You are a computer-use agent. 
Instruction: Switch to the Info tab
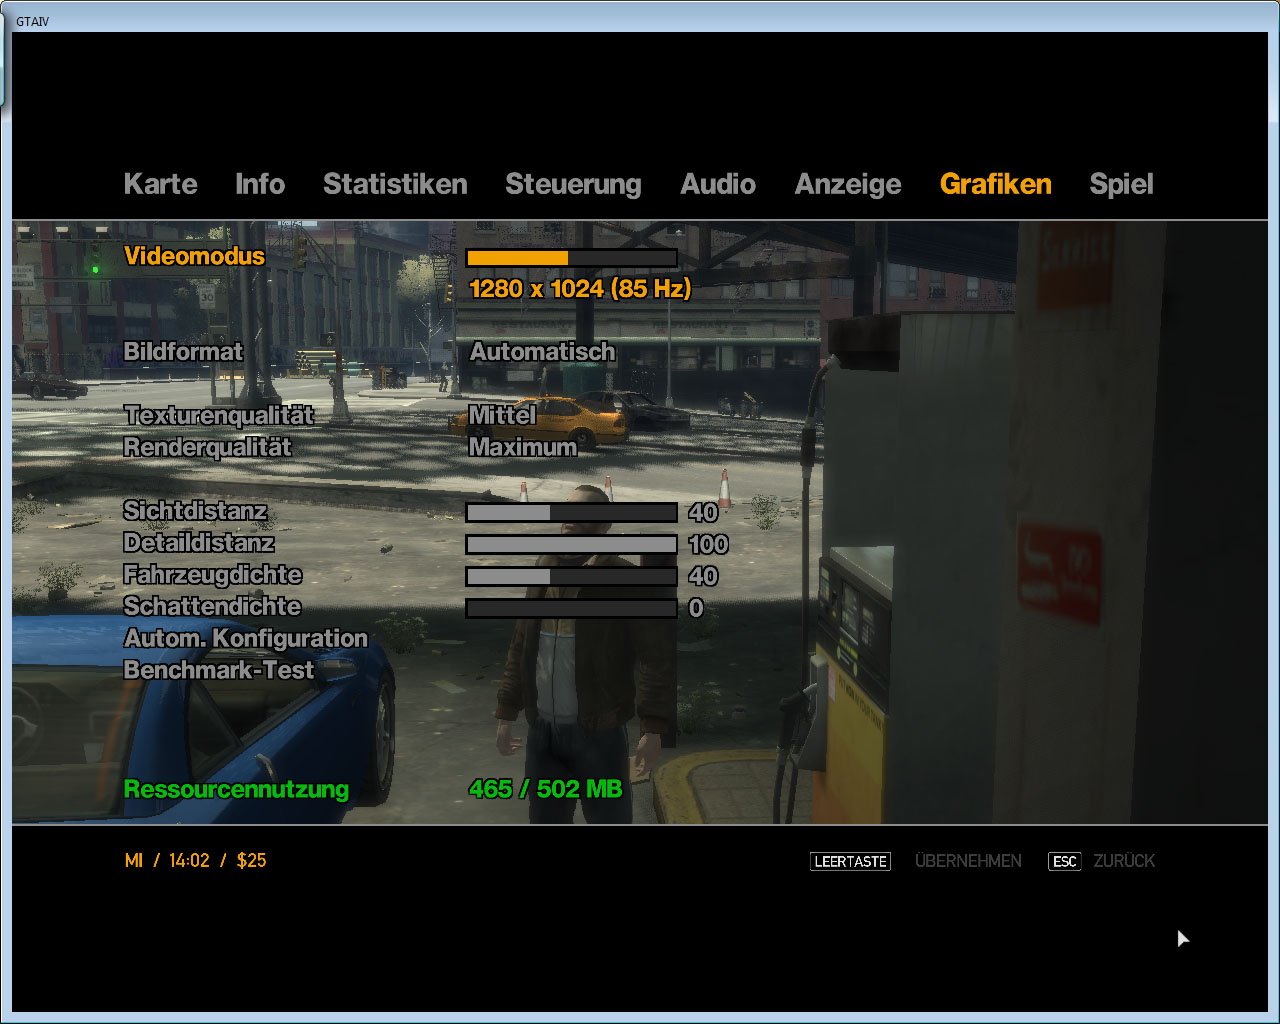260,184
